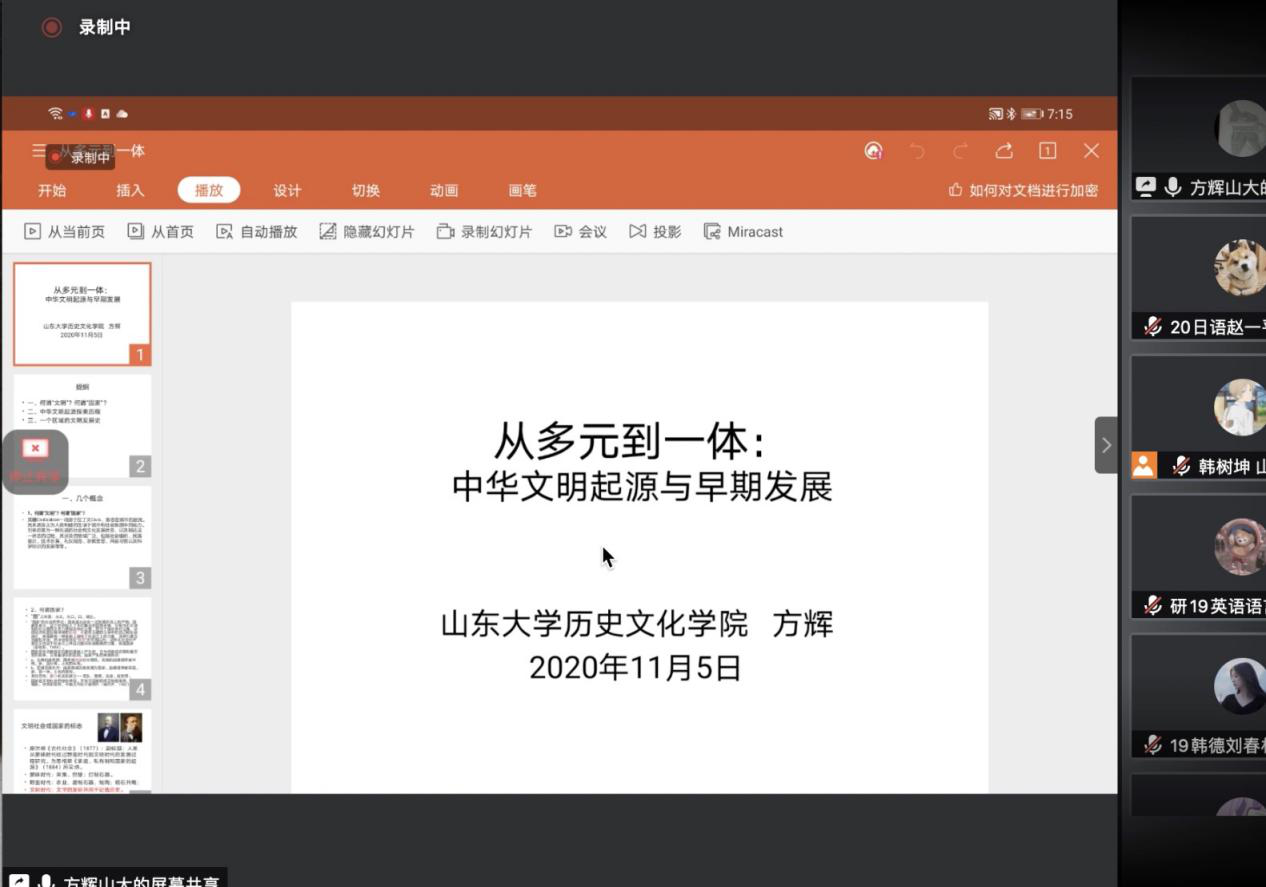Switch to the 设计 tab
The width and height of the screenshot is (1266, 887).
(x=287, y=190)
